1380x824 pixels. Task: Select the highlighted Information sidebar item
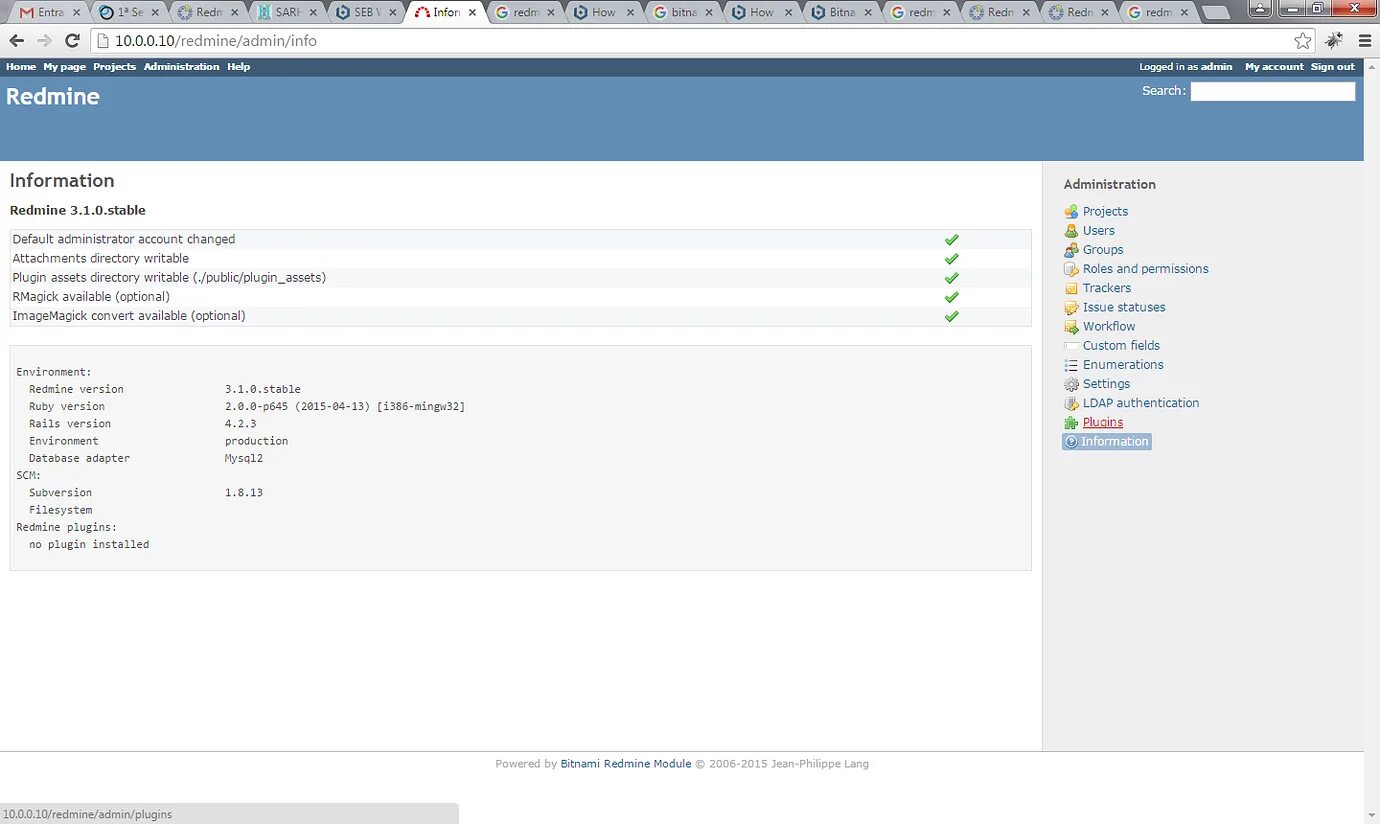point(1107,441)
